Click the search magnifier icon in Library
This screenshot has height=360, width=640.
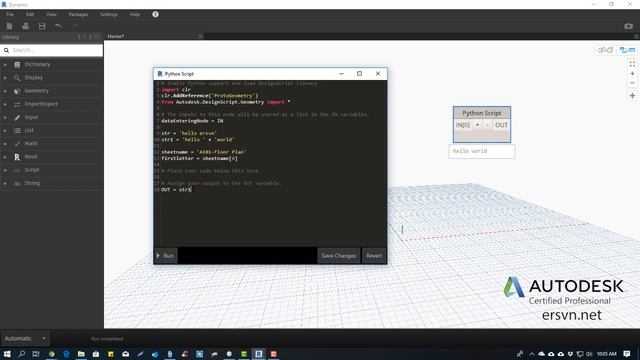click(x=6, y=50)
